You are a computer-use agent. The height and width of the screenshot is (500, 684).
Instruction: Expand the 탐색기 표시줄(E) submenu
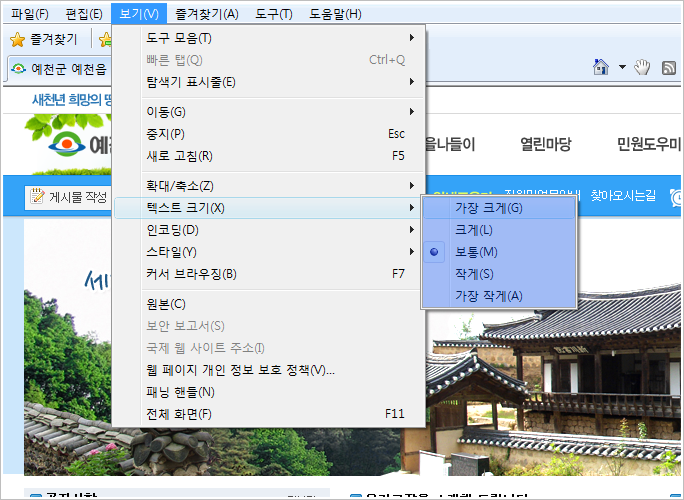pos(269,82)
